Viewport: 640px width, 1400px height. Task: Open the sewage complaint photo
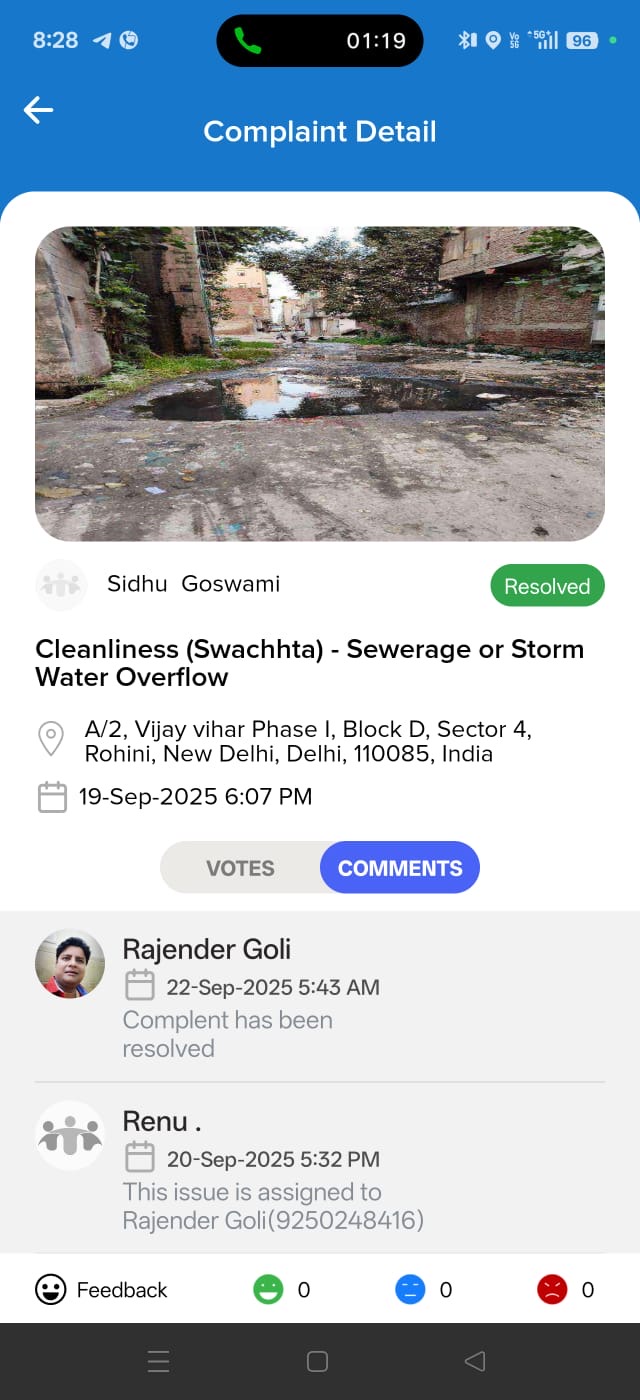click(320, 384)
